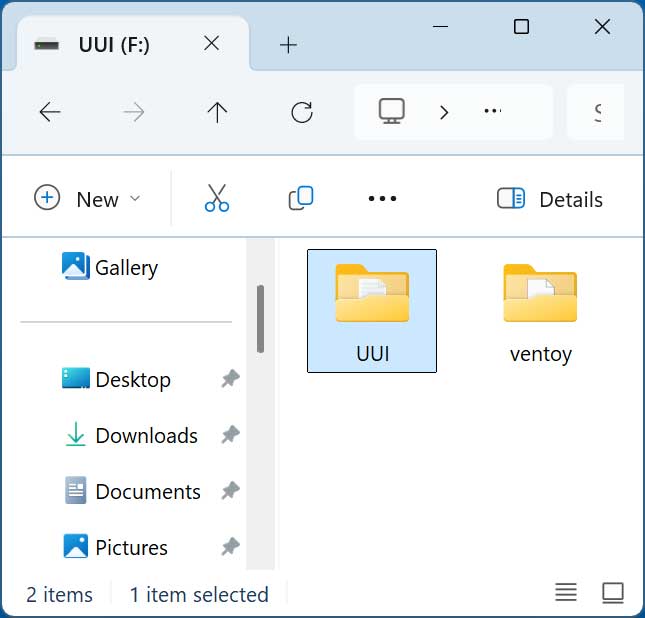Click the search box

[x=596, y=112]
